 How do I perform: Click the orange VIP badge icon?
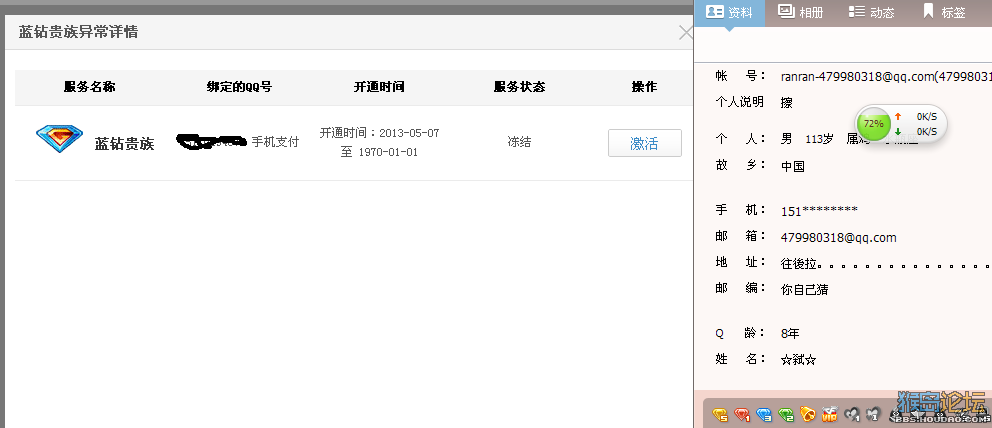[829, 415]
